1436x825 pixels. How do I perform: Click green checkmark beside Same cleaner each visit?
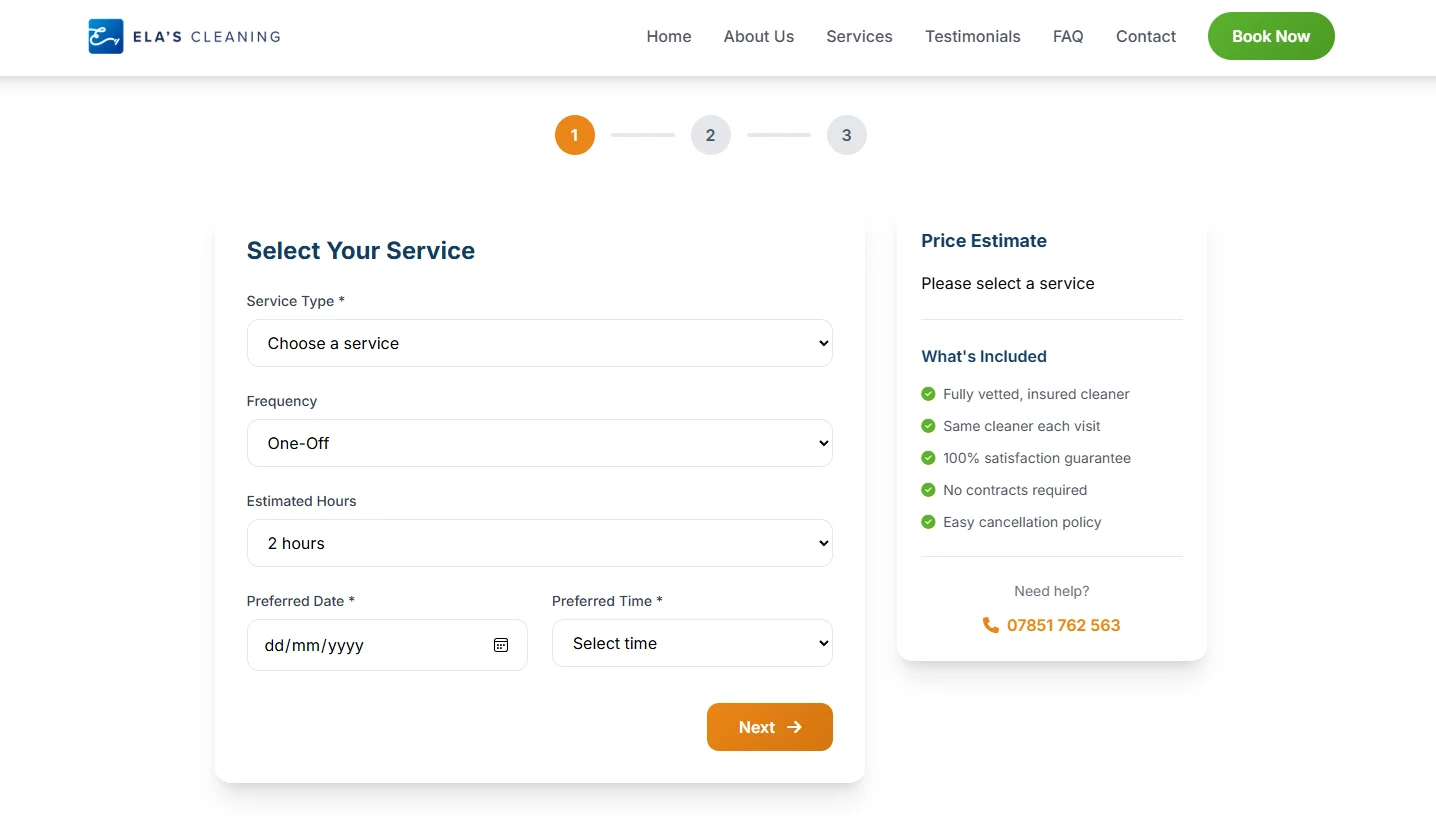point(928,426)
